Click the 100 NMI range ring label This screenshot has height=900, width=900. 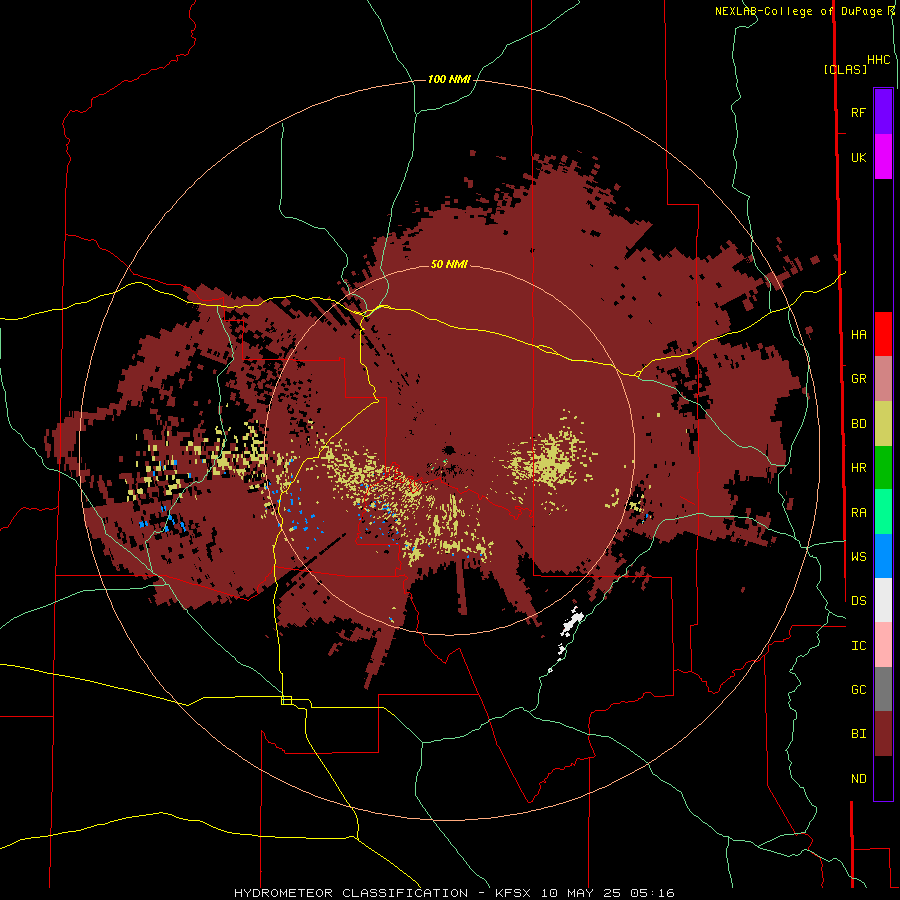(449, 79)
